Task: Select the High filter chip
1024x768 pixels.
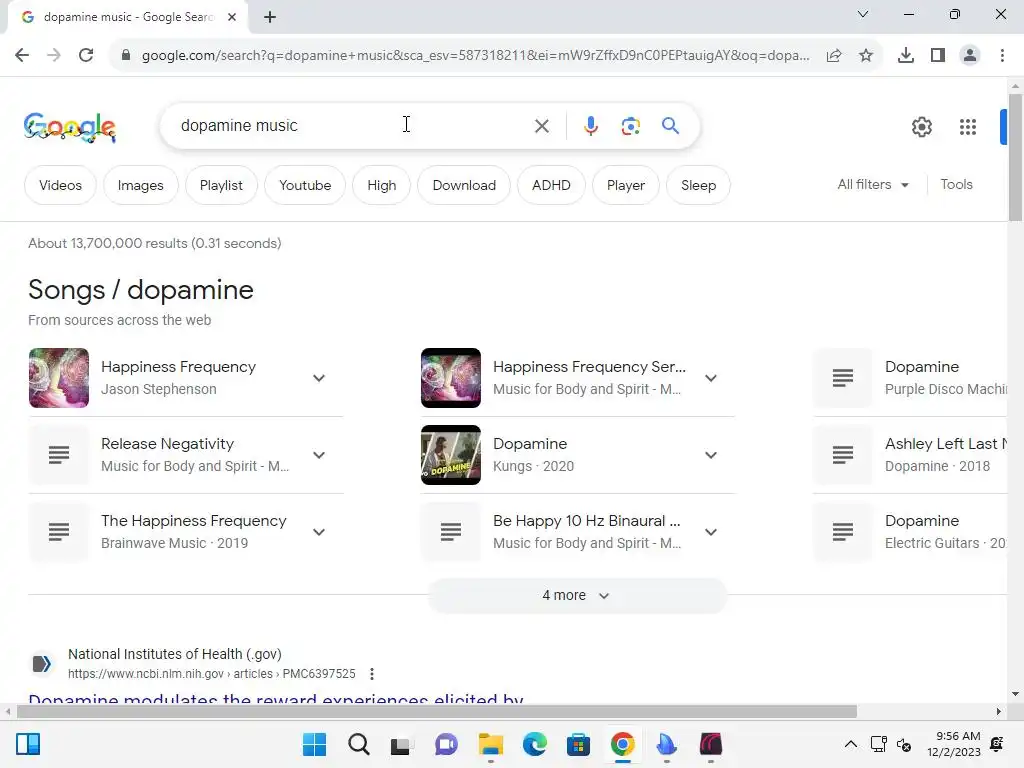Action: 381,185
